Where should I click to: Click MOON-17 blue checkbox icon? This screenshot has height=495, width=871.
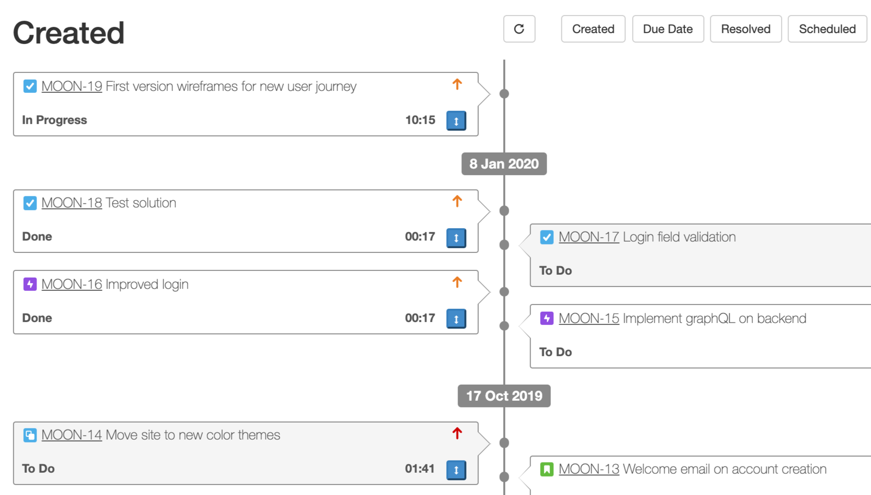click(x=547, y=237)
